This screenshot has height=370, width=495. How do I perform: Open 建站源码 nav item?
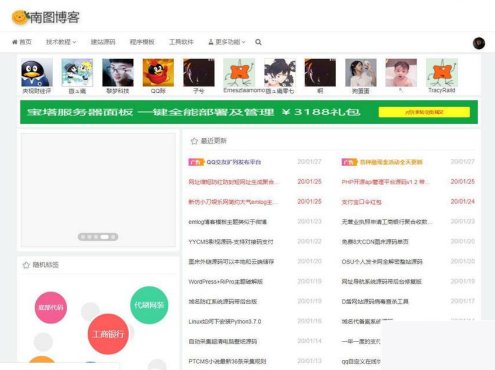click(x=103, y=42)
